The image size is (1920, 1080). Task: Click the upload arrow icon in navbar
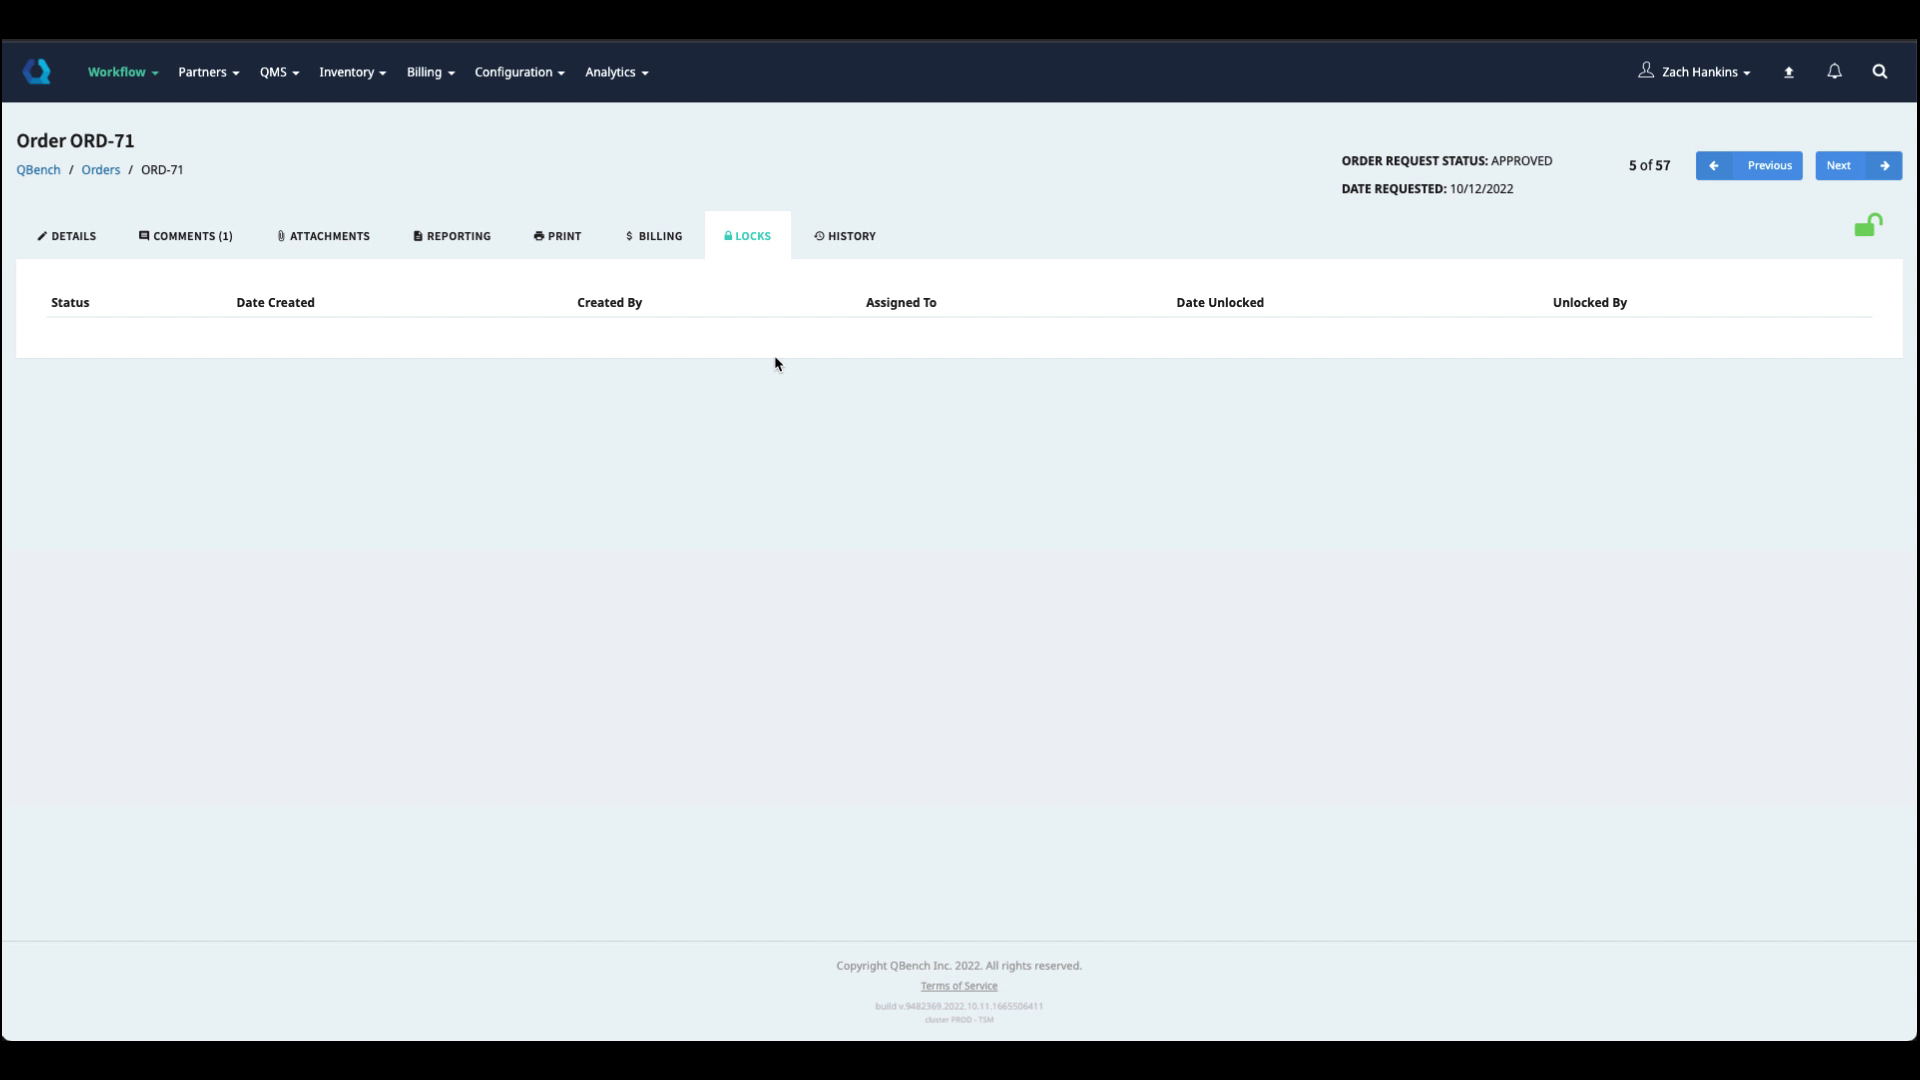click(1789, 72)
